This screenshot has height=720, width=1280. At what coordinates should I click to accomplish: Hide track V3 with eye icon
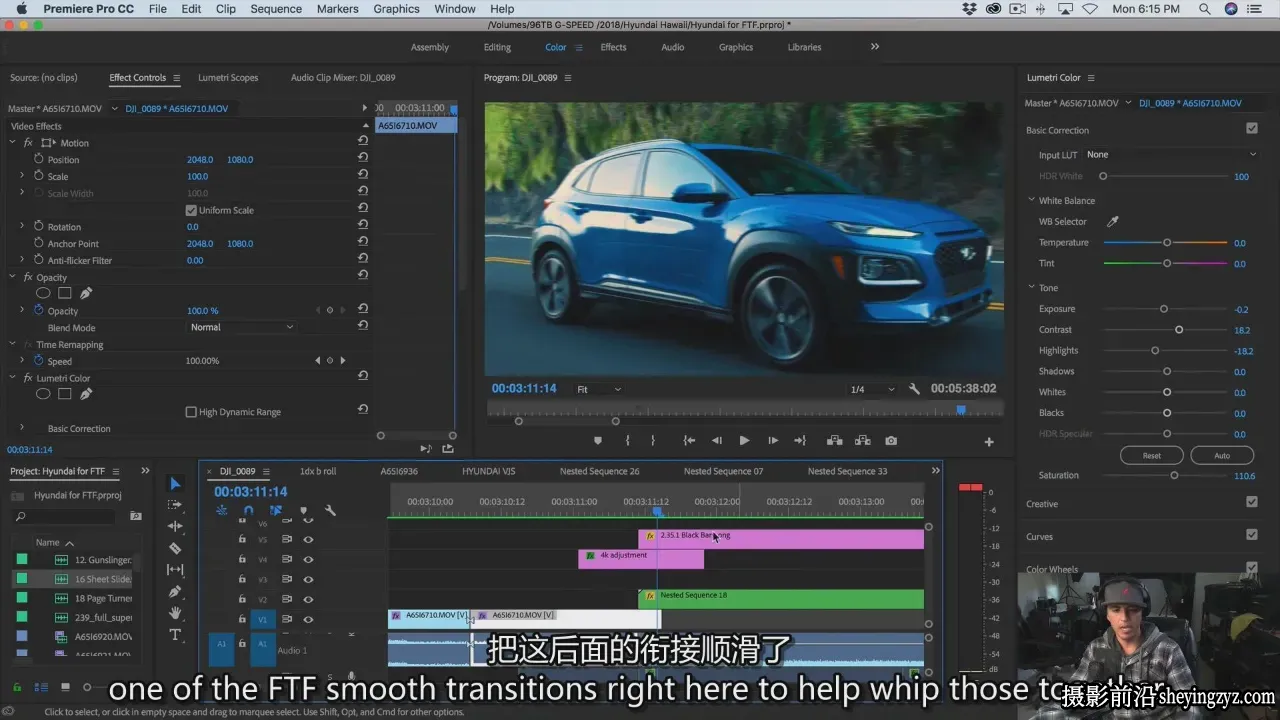click(x=308, y=579)
